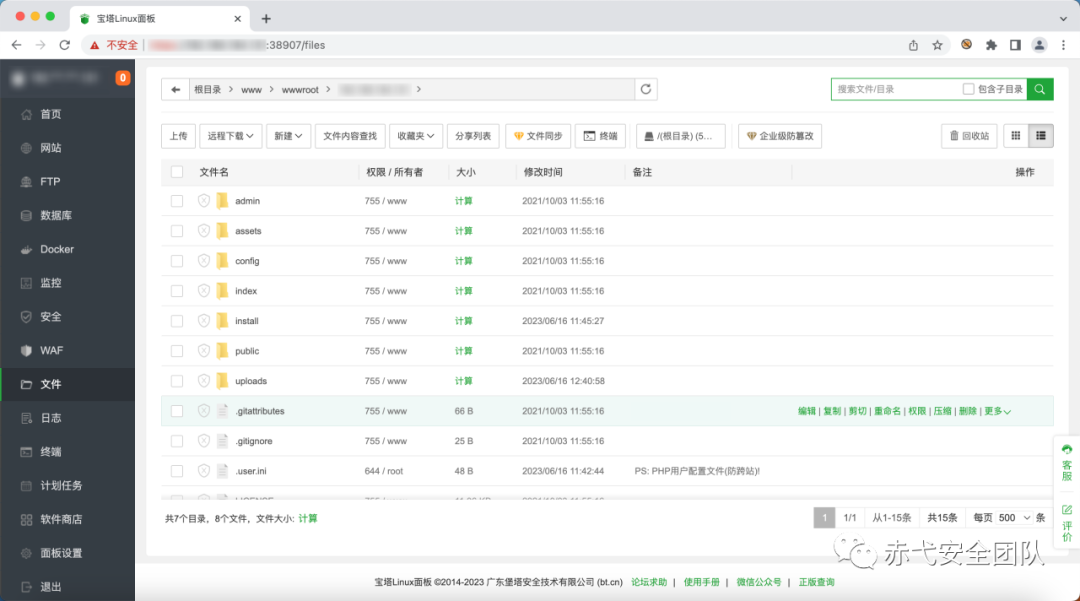Refresh the directory with reload icon
1080x601 pixels.
tap(645, 89)
